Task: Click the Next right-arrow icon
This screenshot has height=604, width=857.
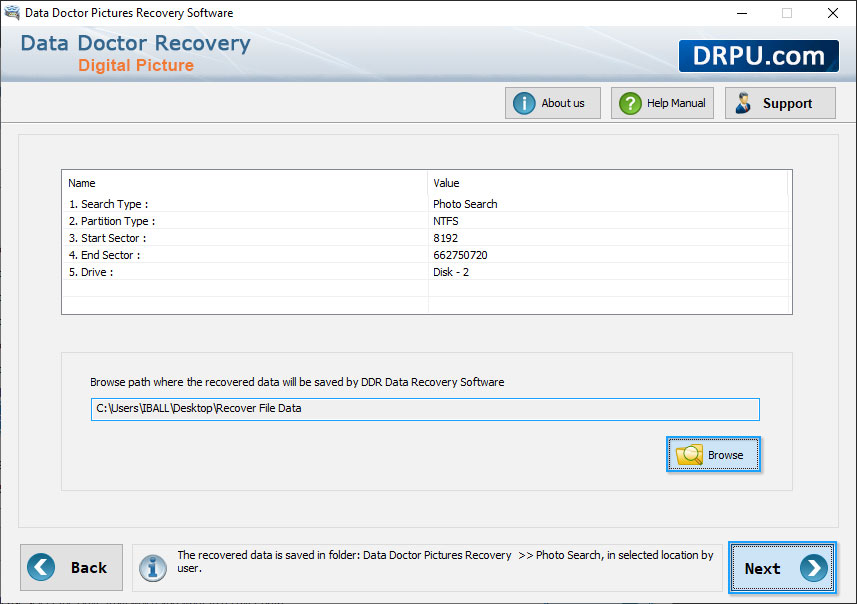Action: 814,568
